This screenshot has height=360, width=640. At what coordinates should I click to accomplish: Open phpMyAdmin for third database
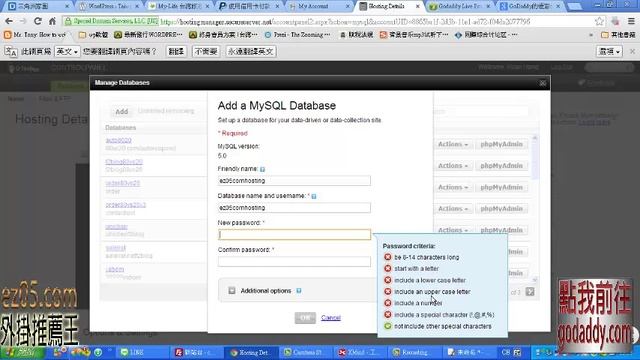pos(501,187)
